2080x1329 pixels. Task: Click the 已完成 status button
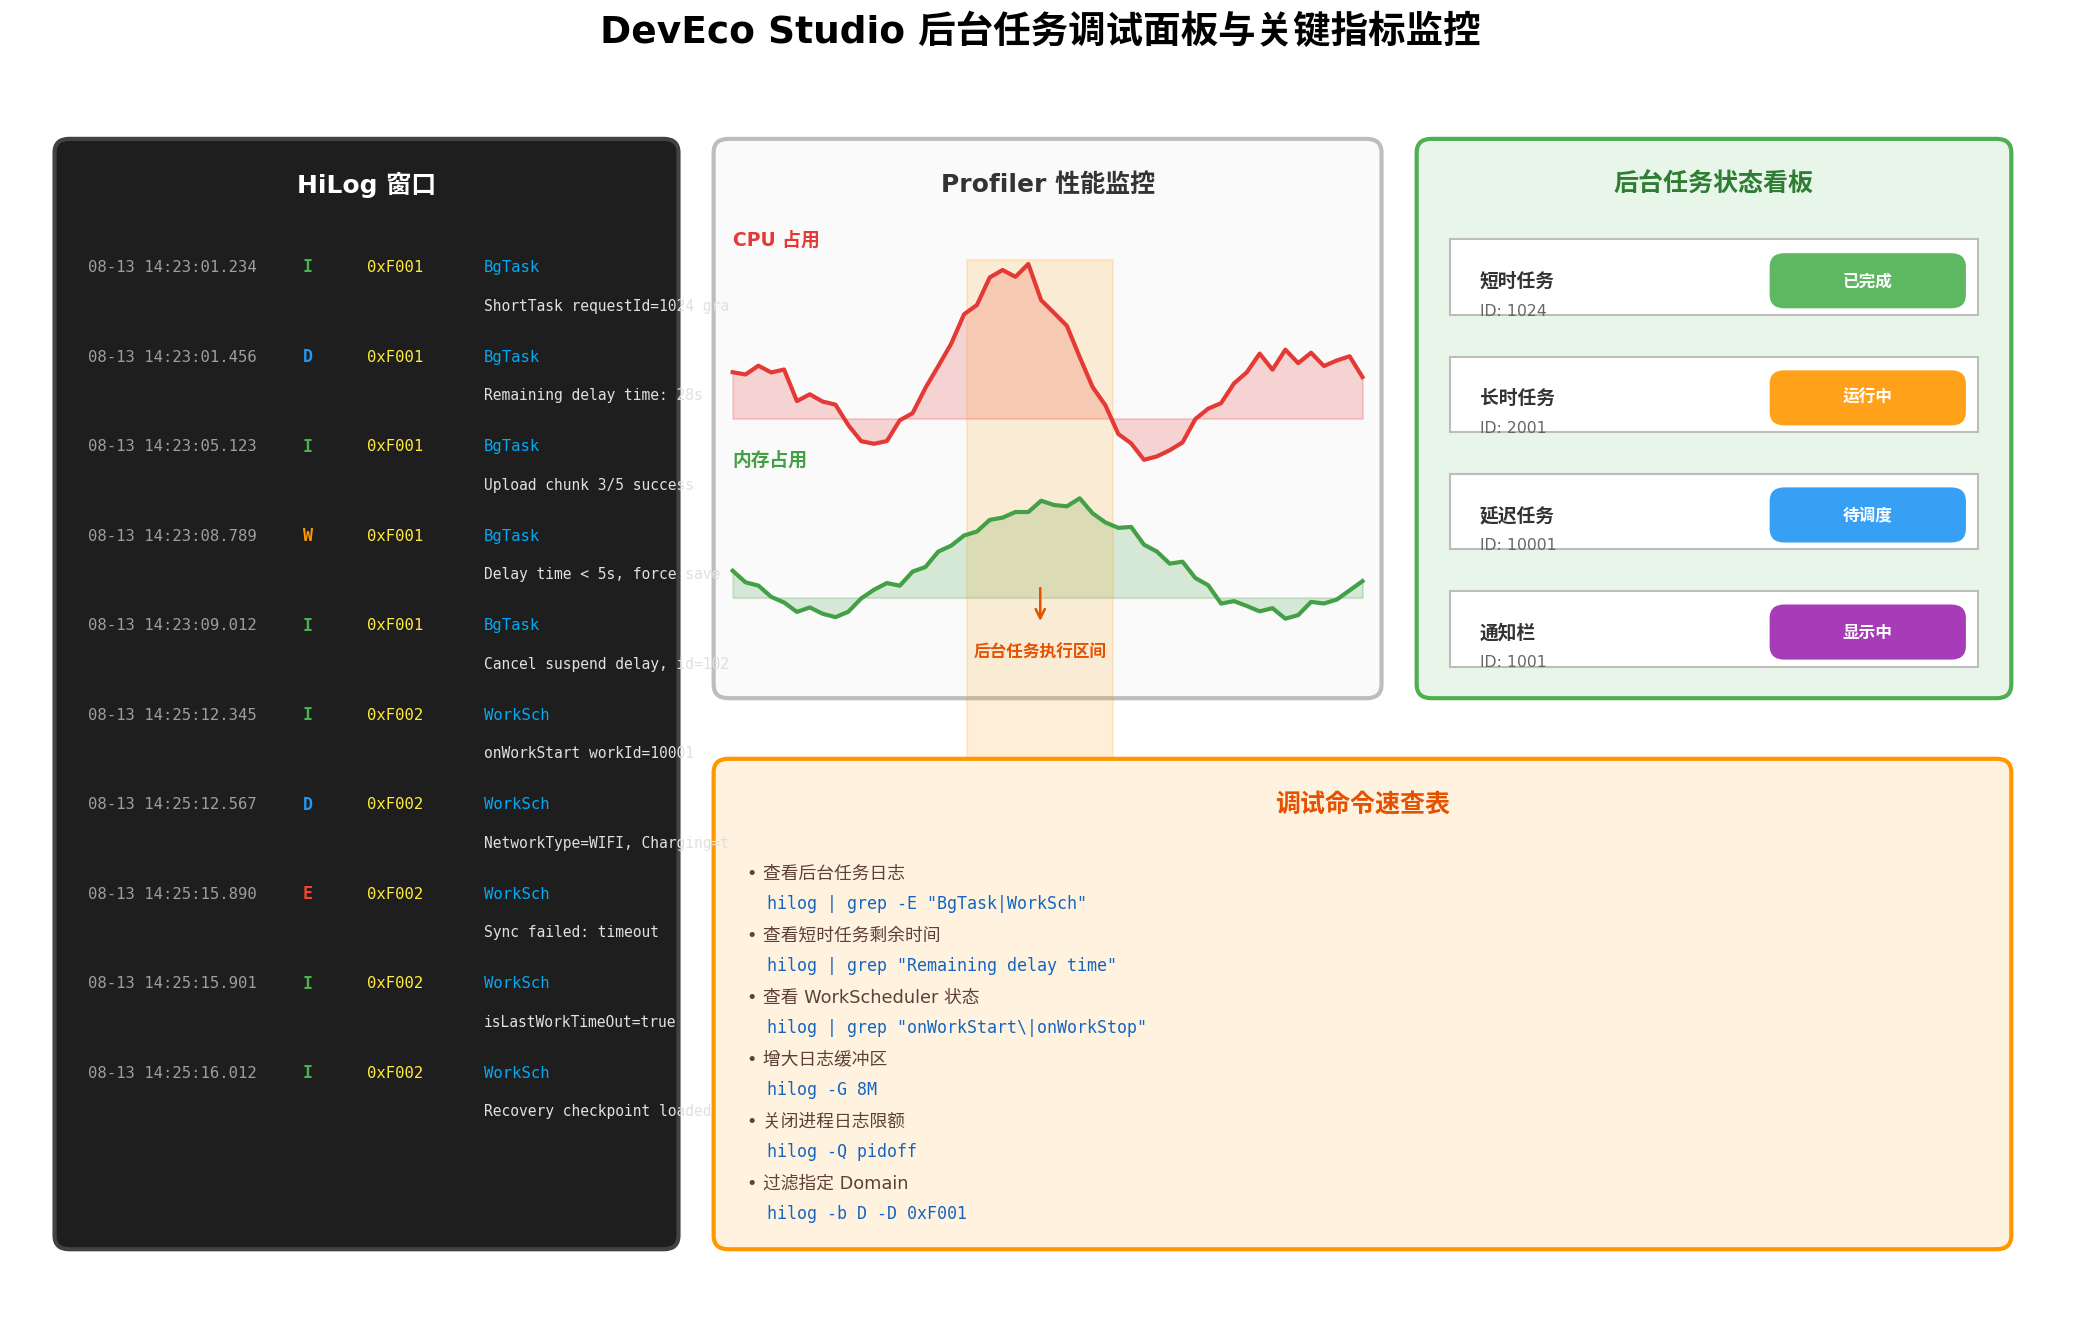1867,281
